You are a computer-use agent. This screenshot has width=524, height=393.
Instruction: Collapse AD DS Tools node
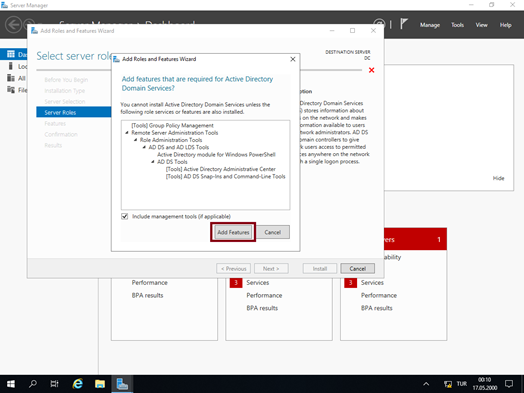pos(153,162)
